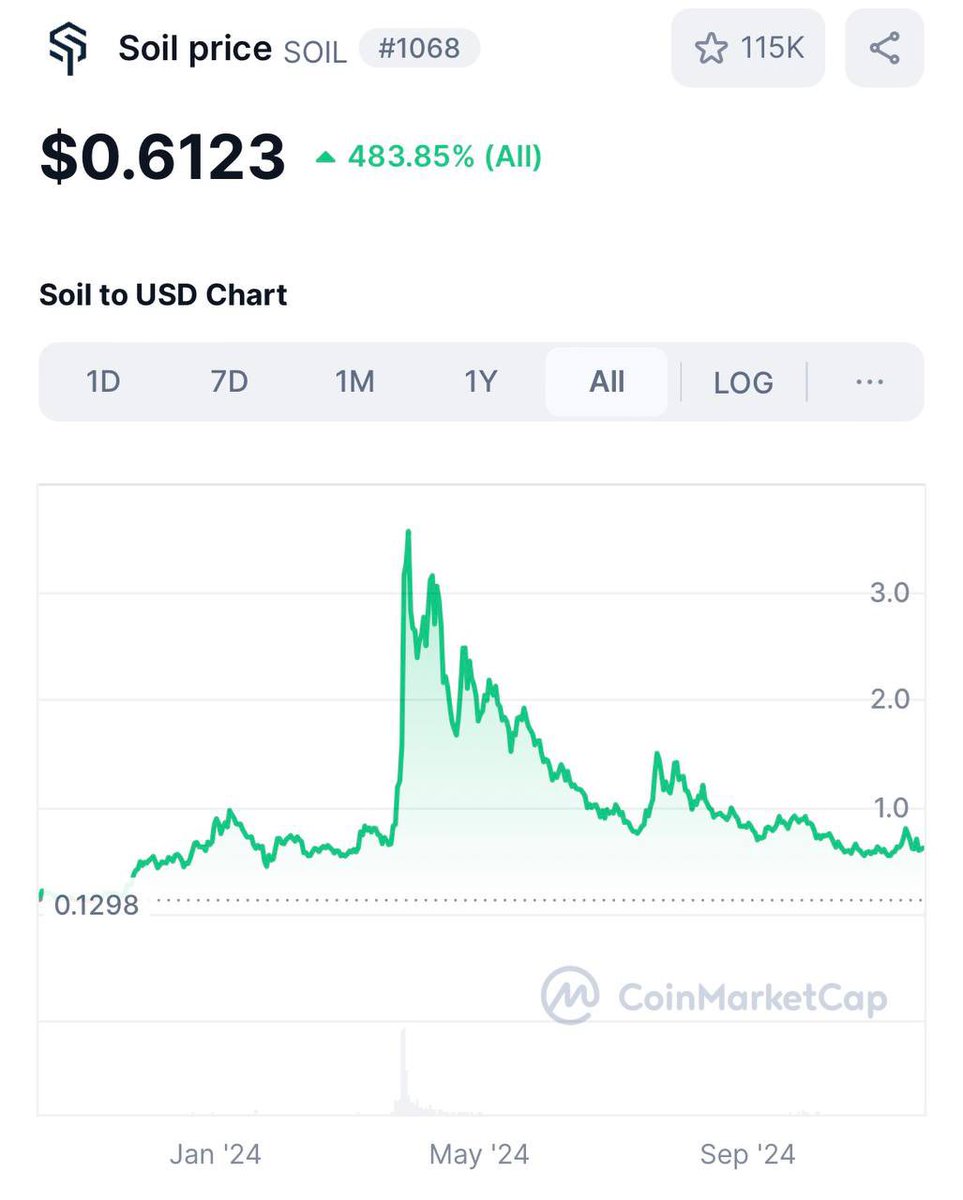Screen dimensions: 963x1200
Task: Click the Soil token logo icon
Action: point(68,48)
